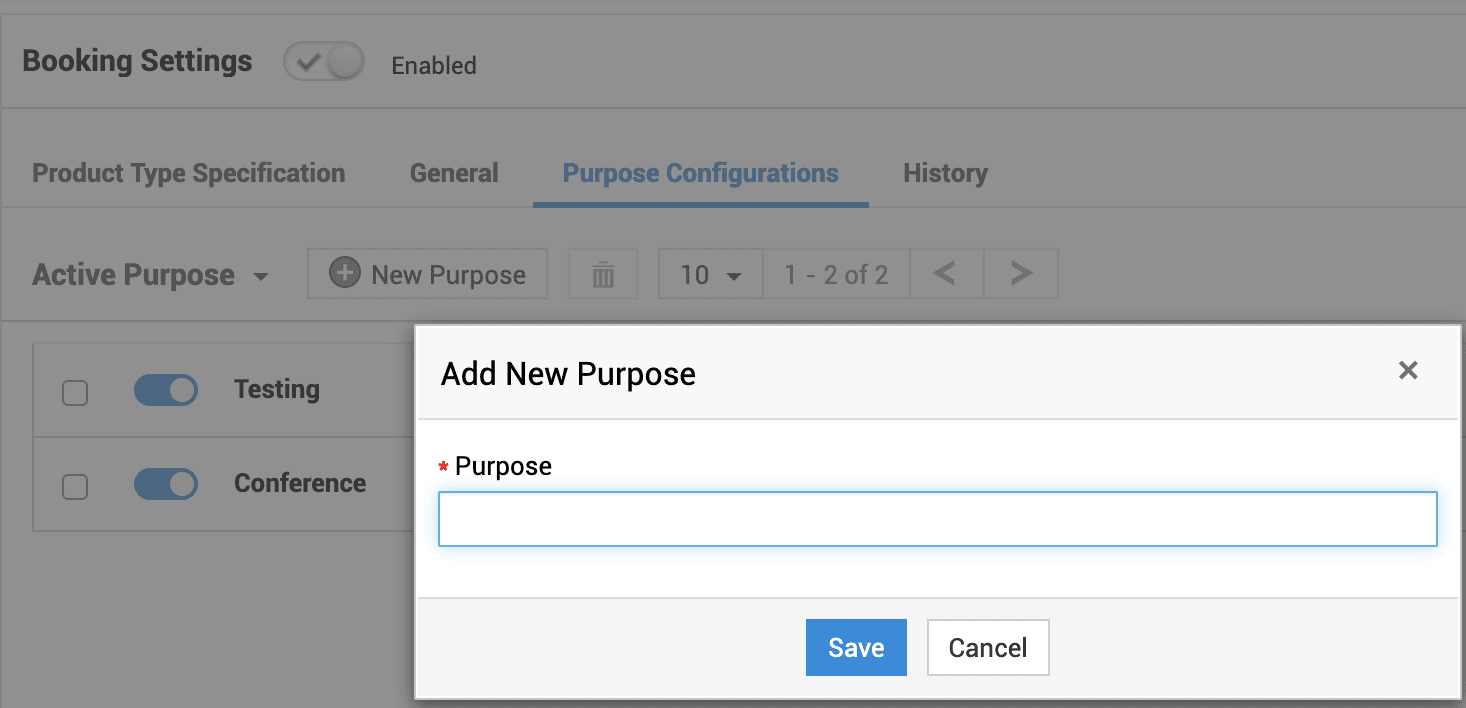Go to next page arrow
Image resolution: width=1466 pixels, height=708 pixels.
coord(1020,274)
